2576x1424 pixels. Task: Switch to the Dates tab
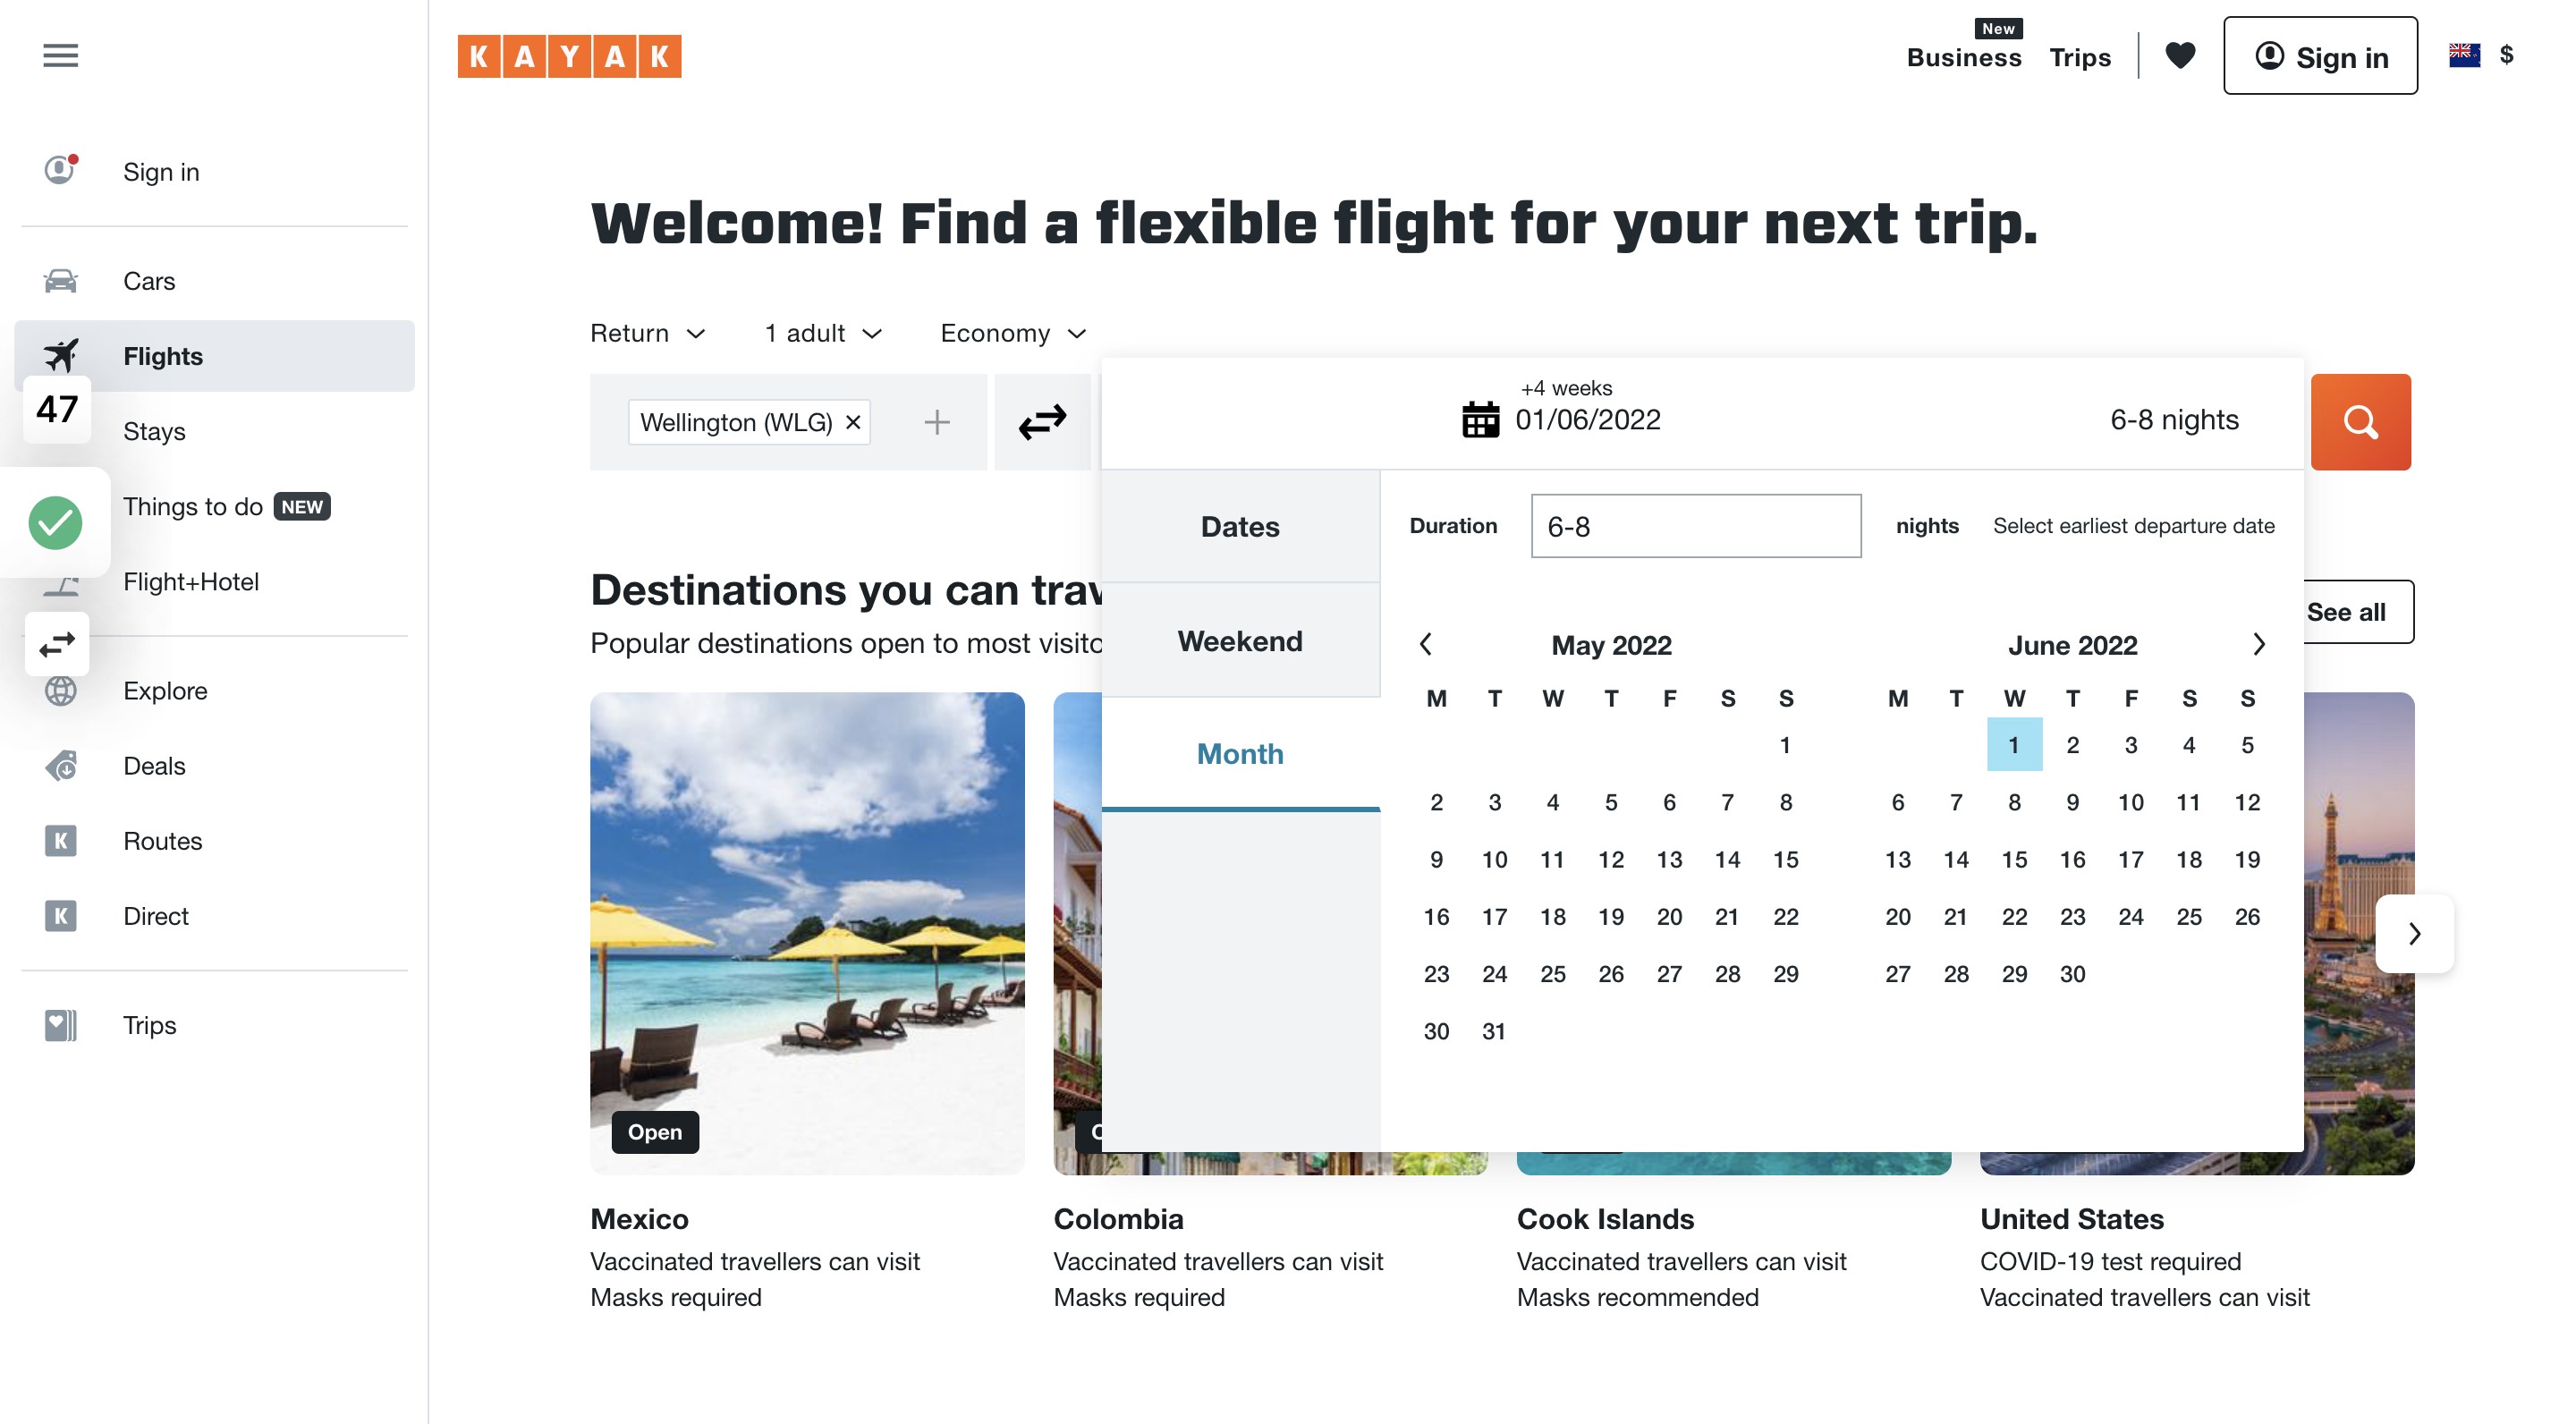(x=1240, y=527)
